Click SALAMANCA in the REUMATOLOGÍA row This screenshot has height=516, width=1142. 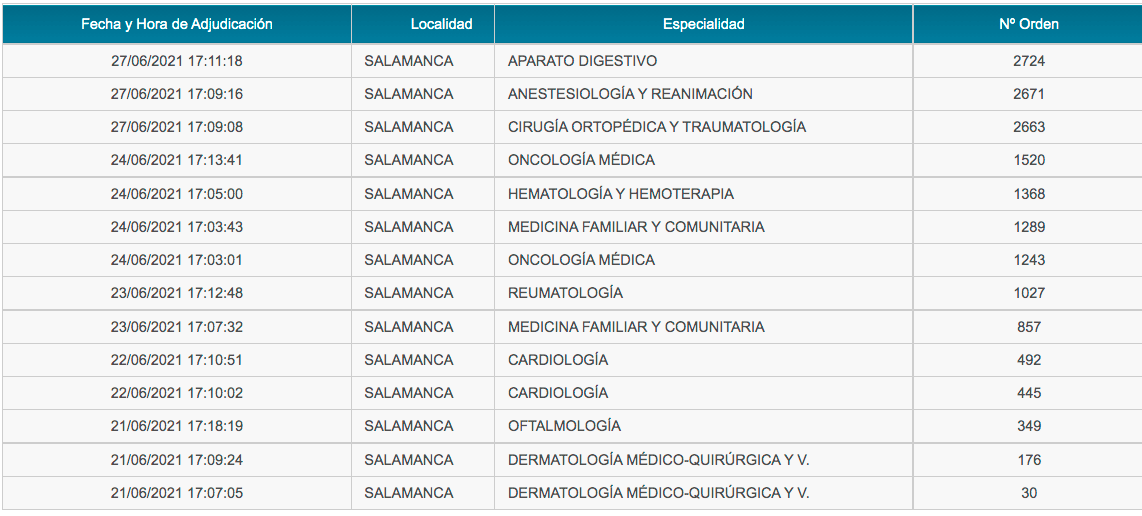409,293
